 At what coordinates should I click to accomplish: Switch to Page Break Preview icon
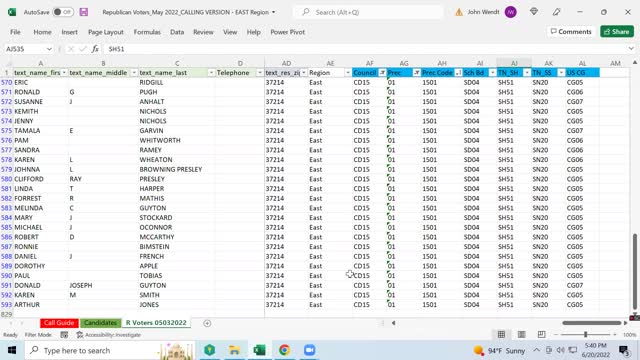[541, 334]
